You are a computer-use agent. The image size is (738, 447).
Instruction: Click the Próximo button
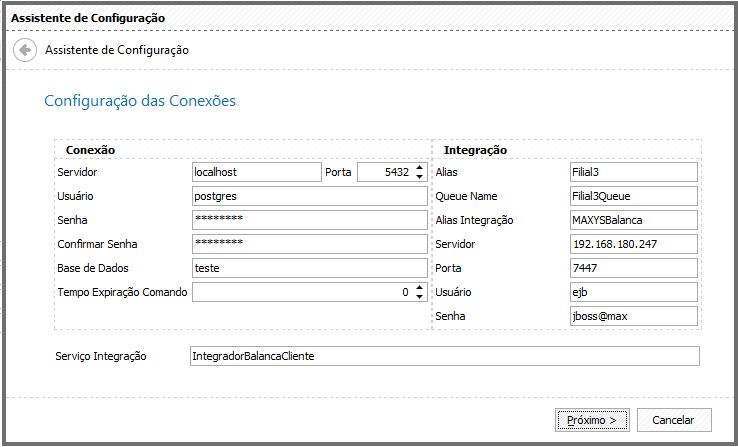(592, 420)
